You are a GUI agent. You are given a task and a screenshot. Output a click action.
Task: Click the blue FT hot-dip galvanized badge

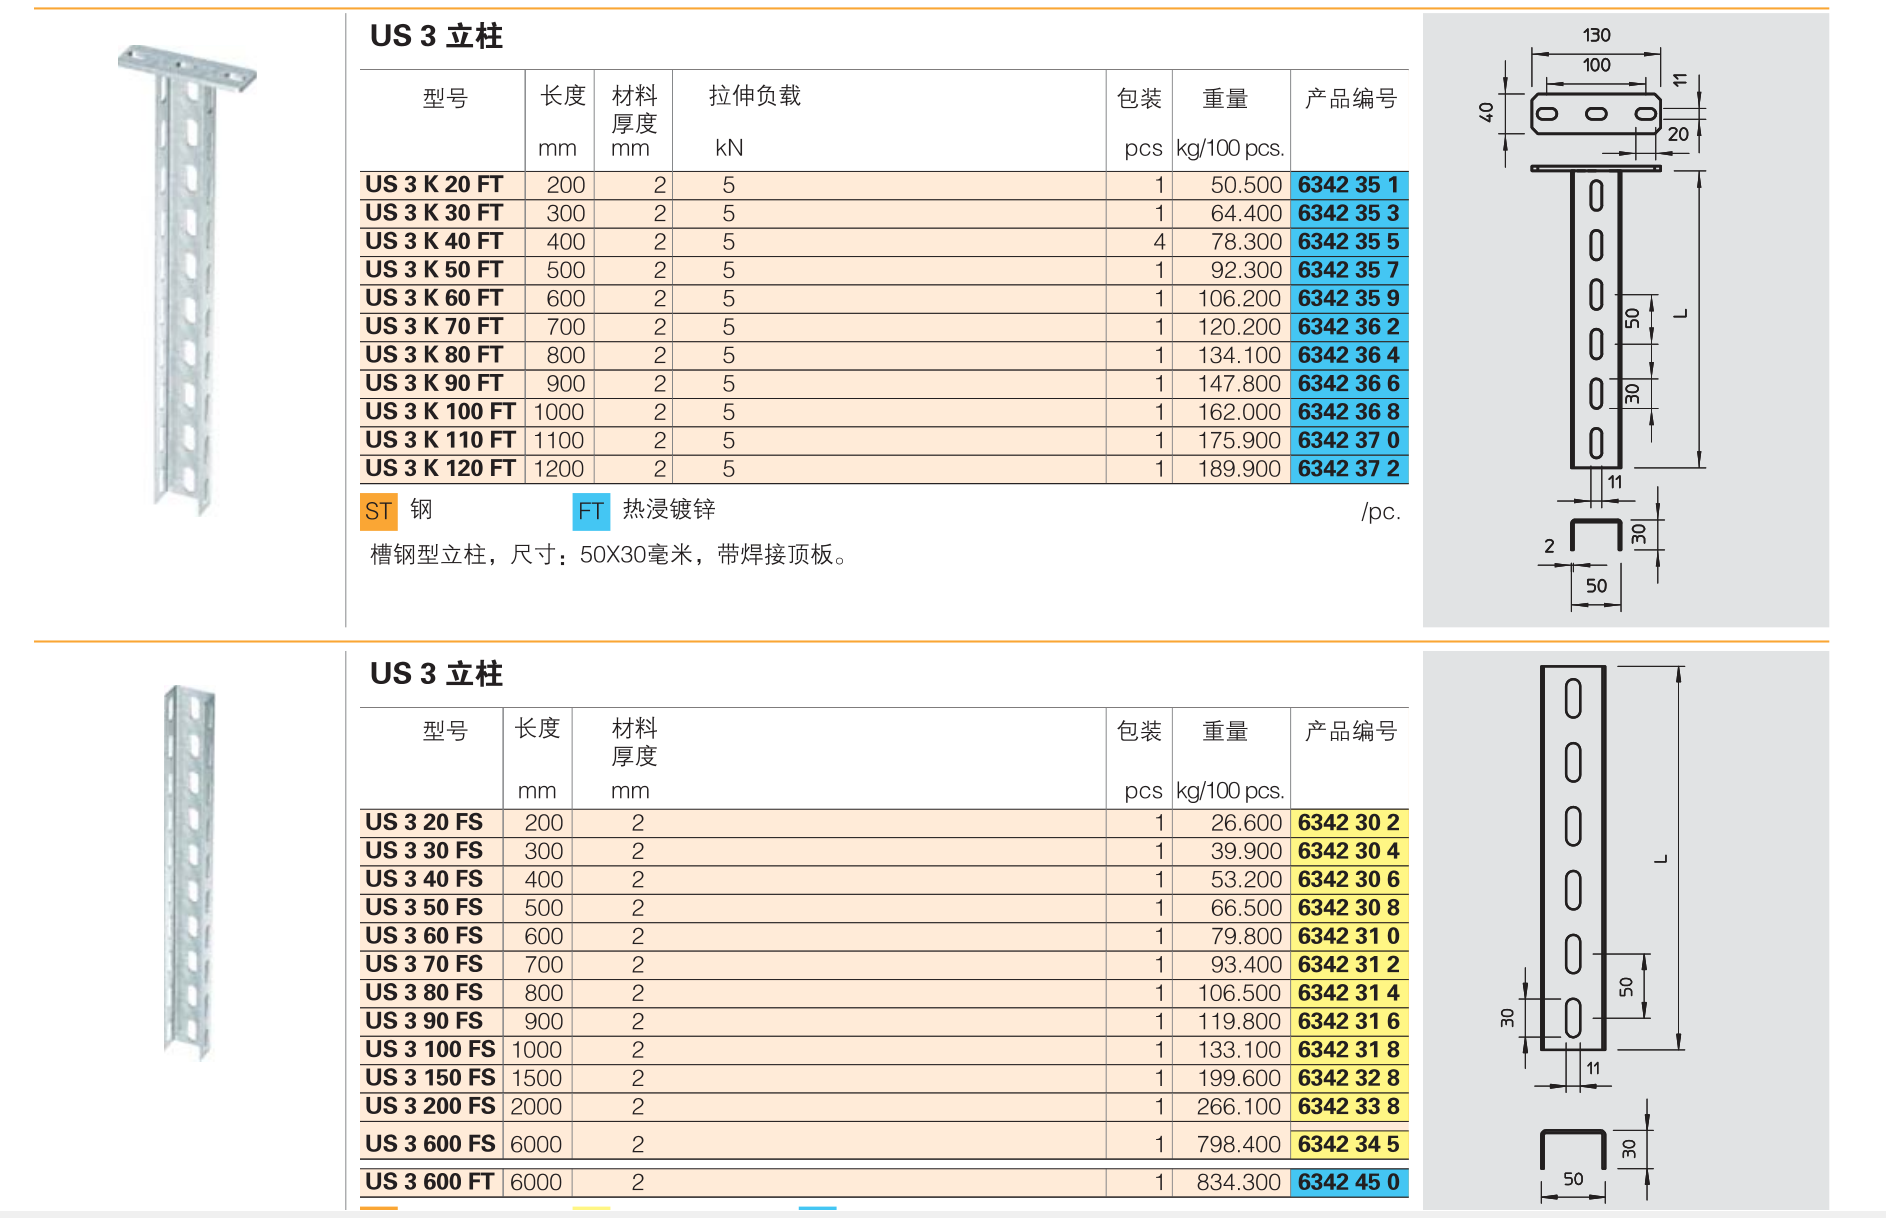(x=590, y=512)
